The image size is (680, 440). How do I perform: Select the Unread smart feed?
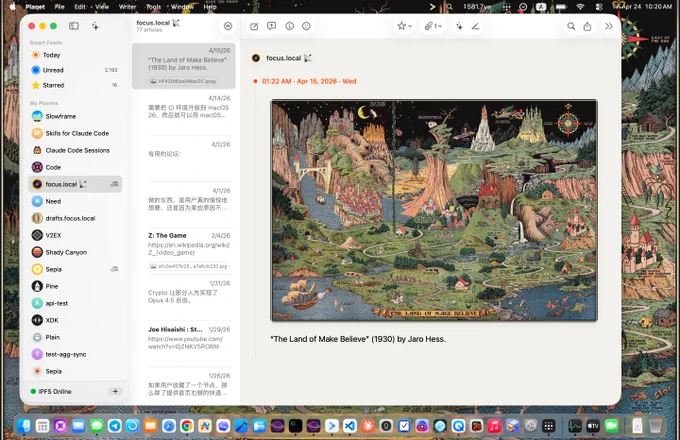[x=75, y=70]
